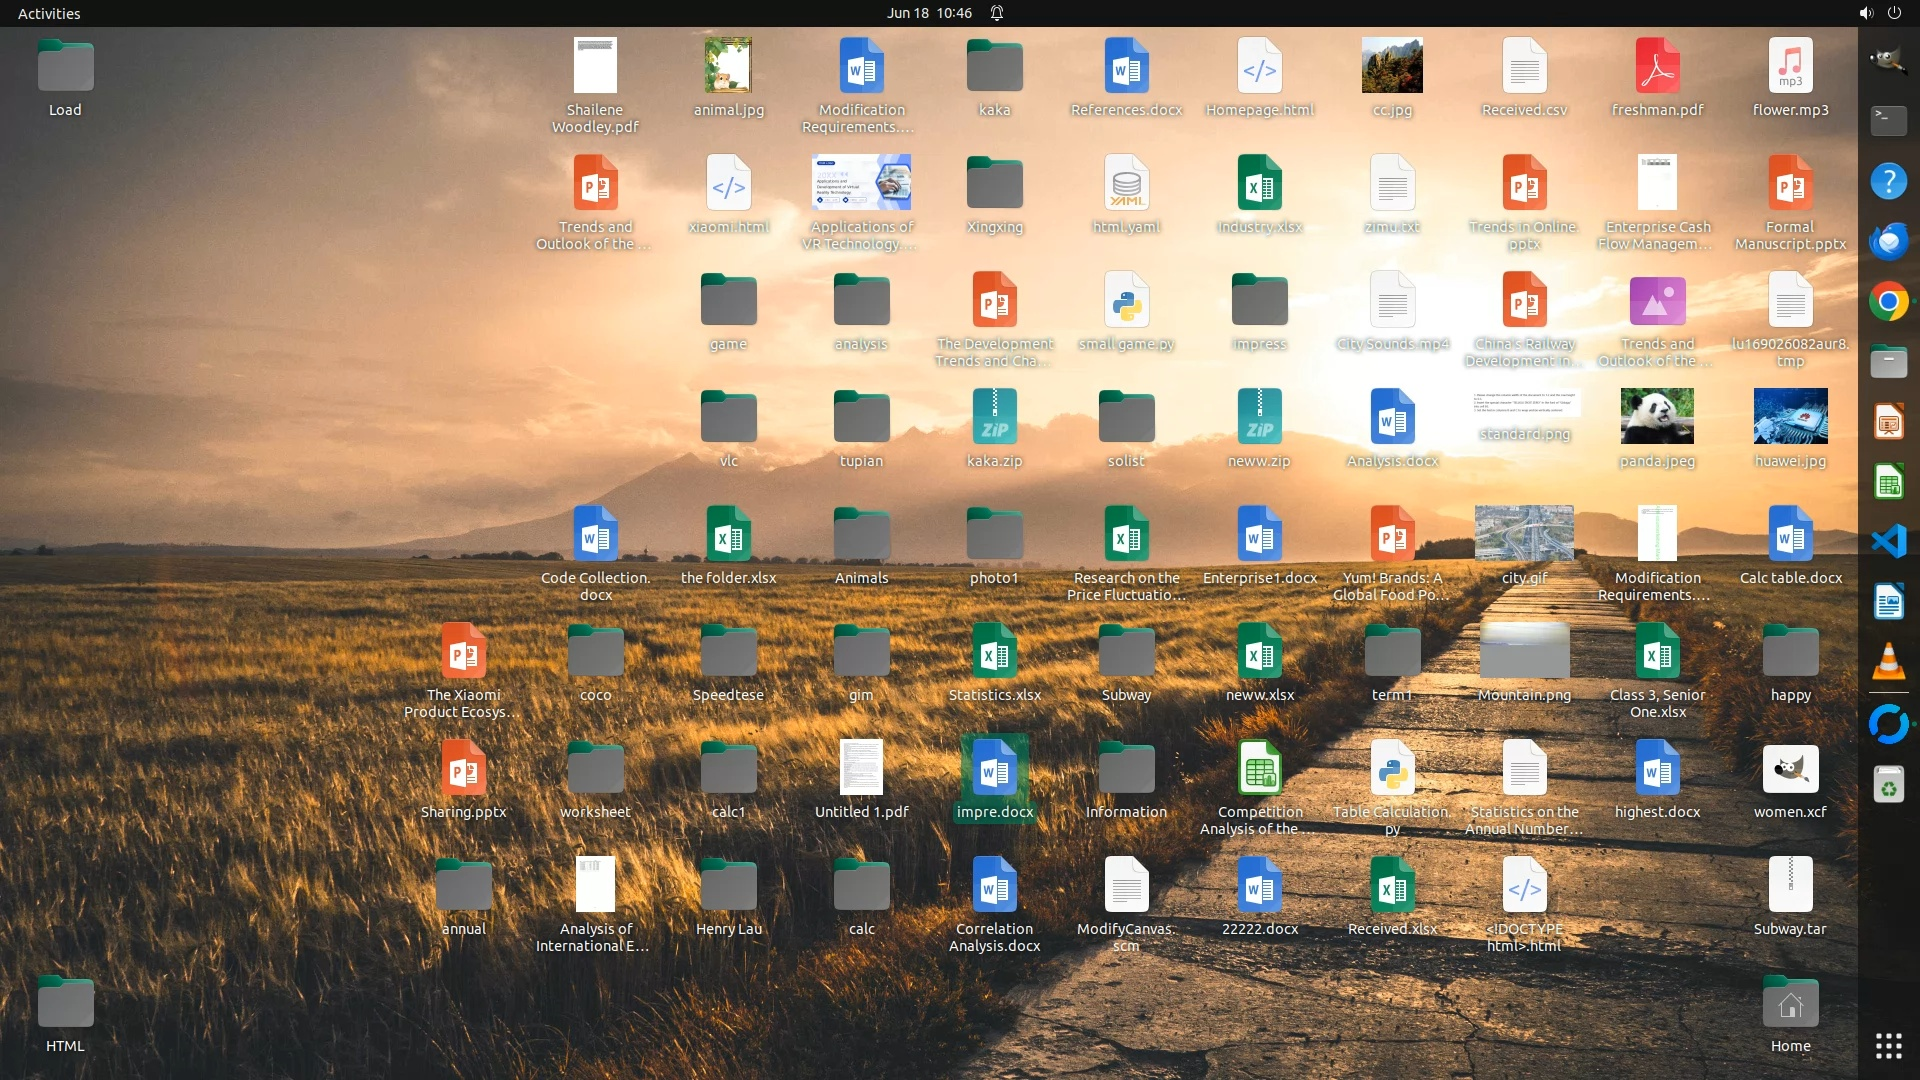Viewport: 1920px width, 1080px height.
Task: Open the clock and calendar menu
Action: (x=928, y=13)
